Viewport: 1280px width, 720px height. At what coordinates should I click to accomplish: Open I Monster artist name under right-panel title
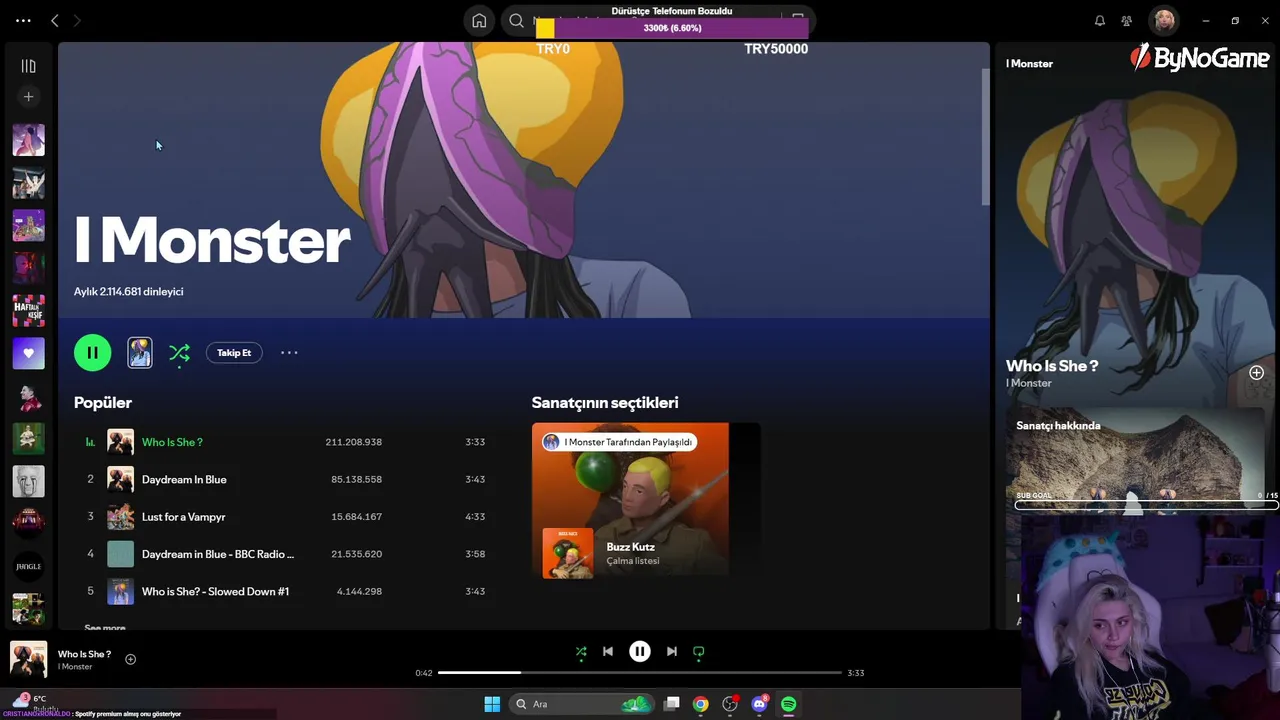(1029, 383)
